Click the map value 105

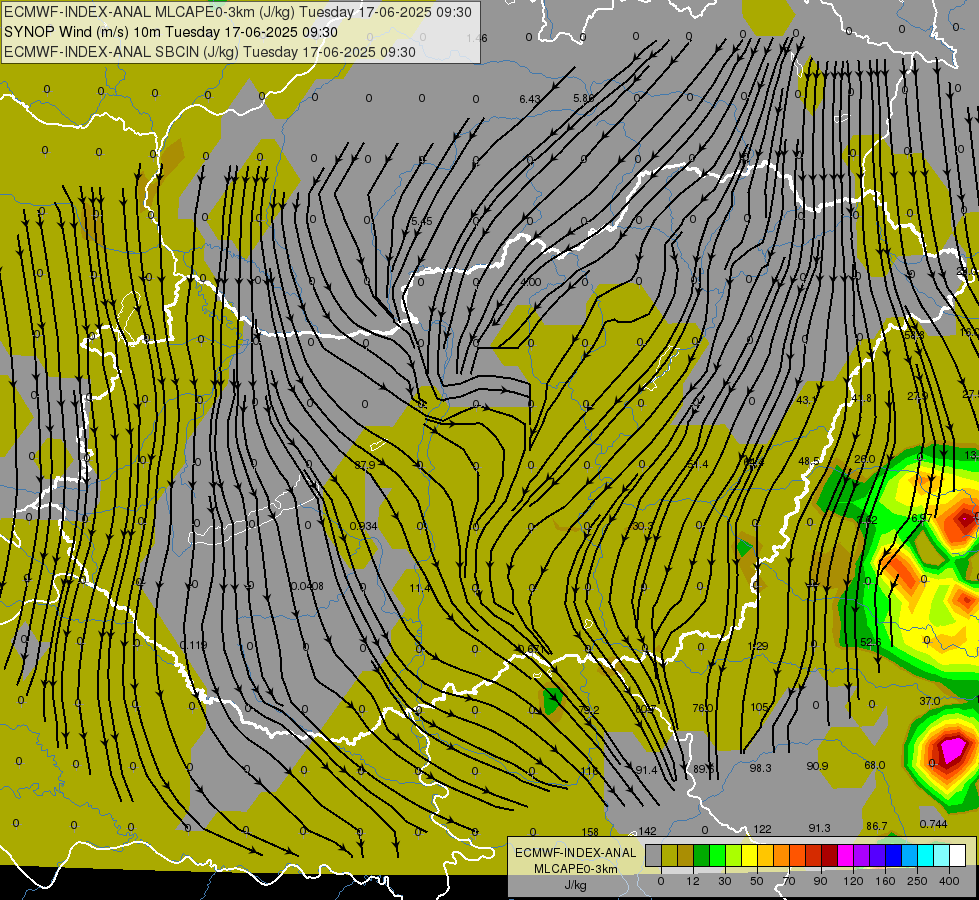(x=759, y=707)
